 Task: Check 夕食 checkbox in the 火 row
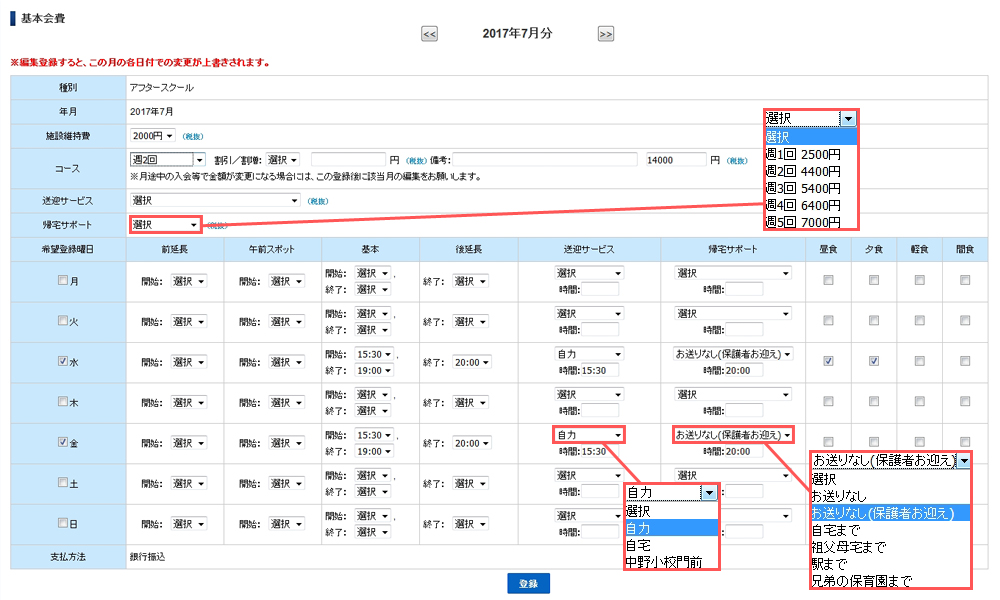point(874,320)
